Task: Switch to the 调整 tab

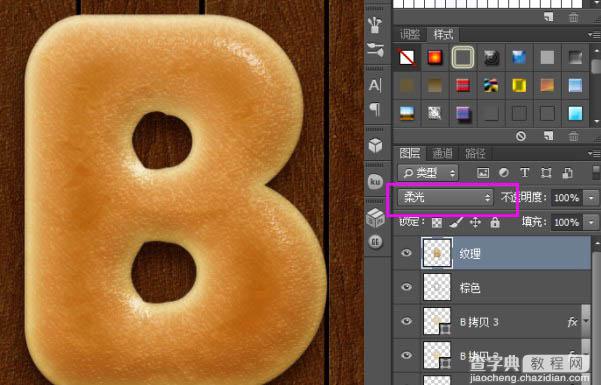Action: coord(410,35)
